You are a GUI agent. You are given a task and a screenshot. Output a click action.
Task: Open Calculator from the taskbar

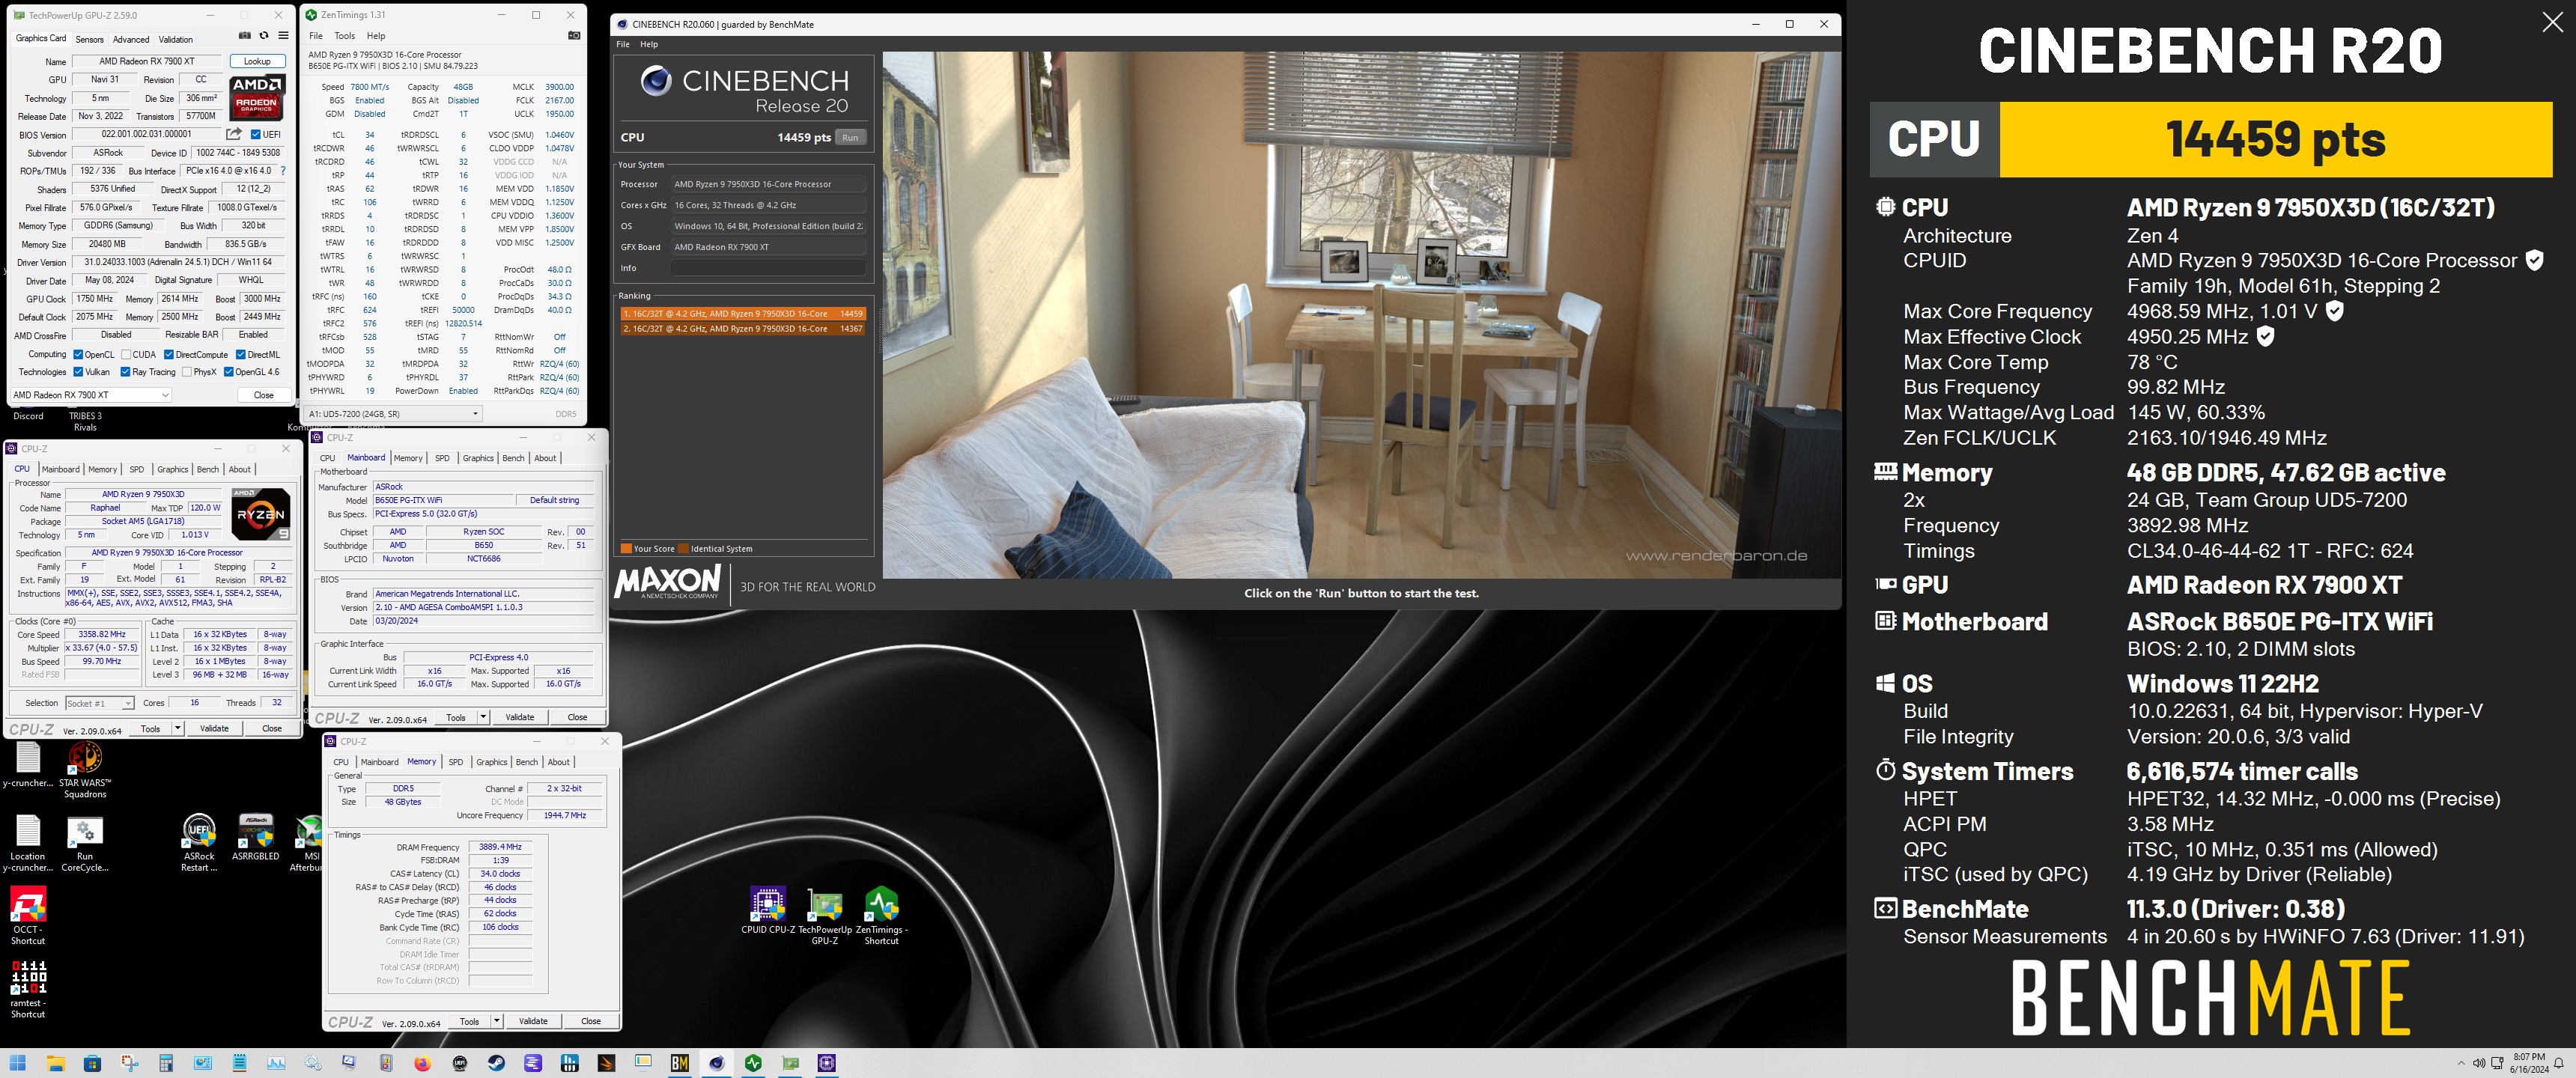[x=166, y=1063]
